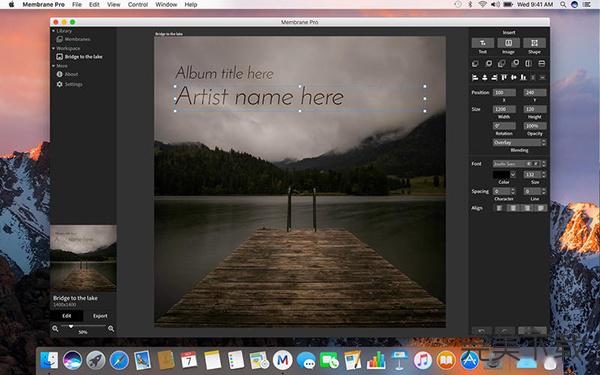Zoom out using left magnifier icon
600x375 pixels.
(x=55, y=329)
